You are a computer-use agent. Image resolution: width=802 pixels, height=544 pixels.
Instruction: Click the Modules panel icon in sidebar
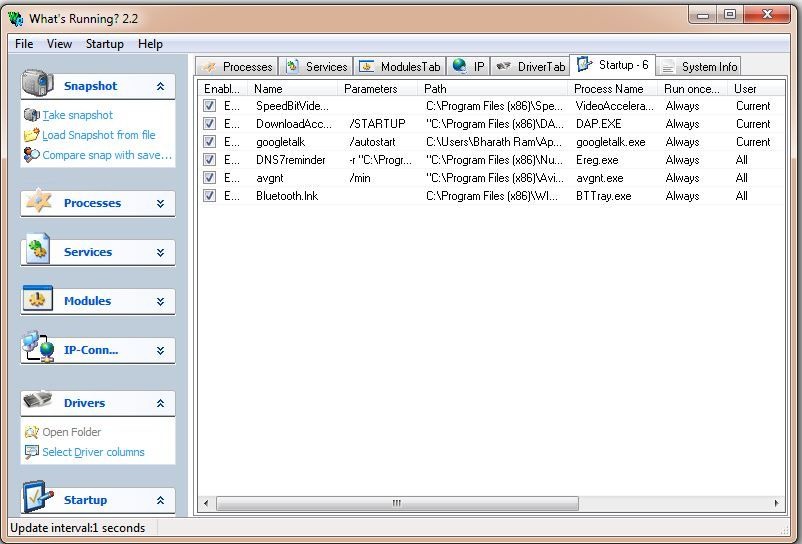click(38, 299)
